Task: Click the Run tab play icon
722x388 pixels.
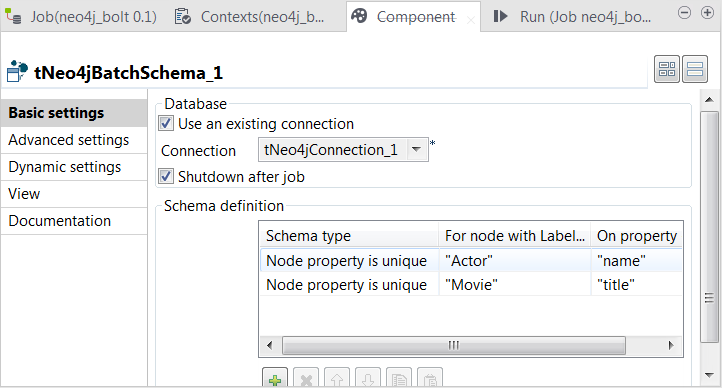Action: (x=500, y=16)
